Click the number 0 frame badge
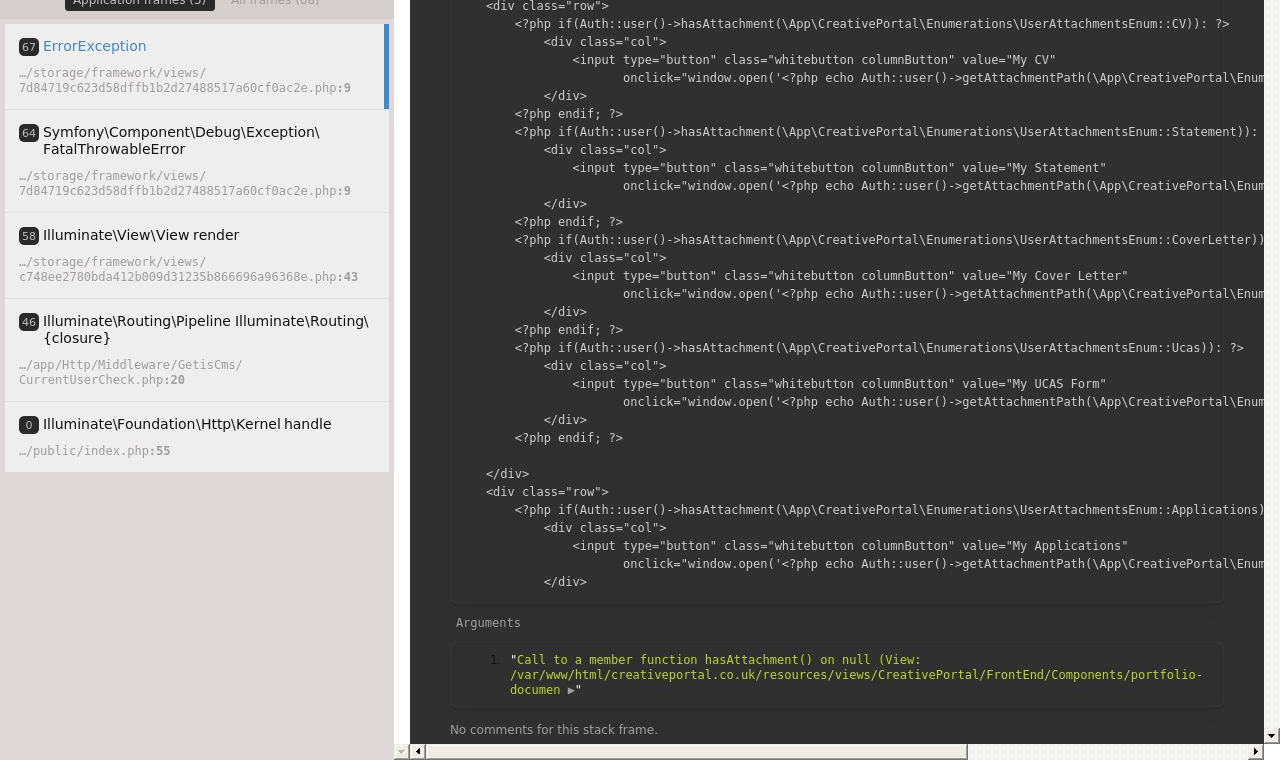This screenshot has width=1280, height=760. tap(29, 425)
